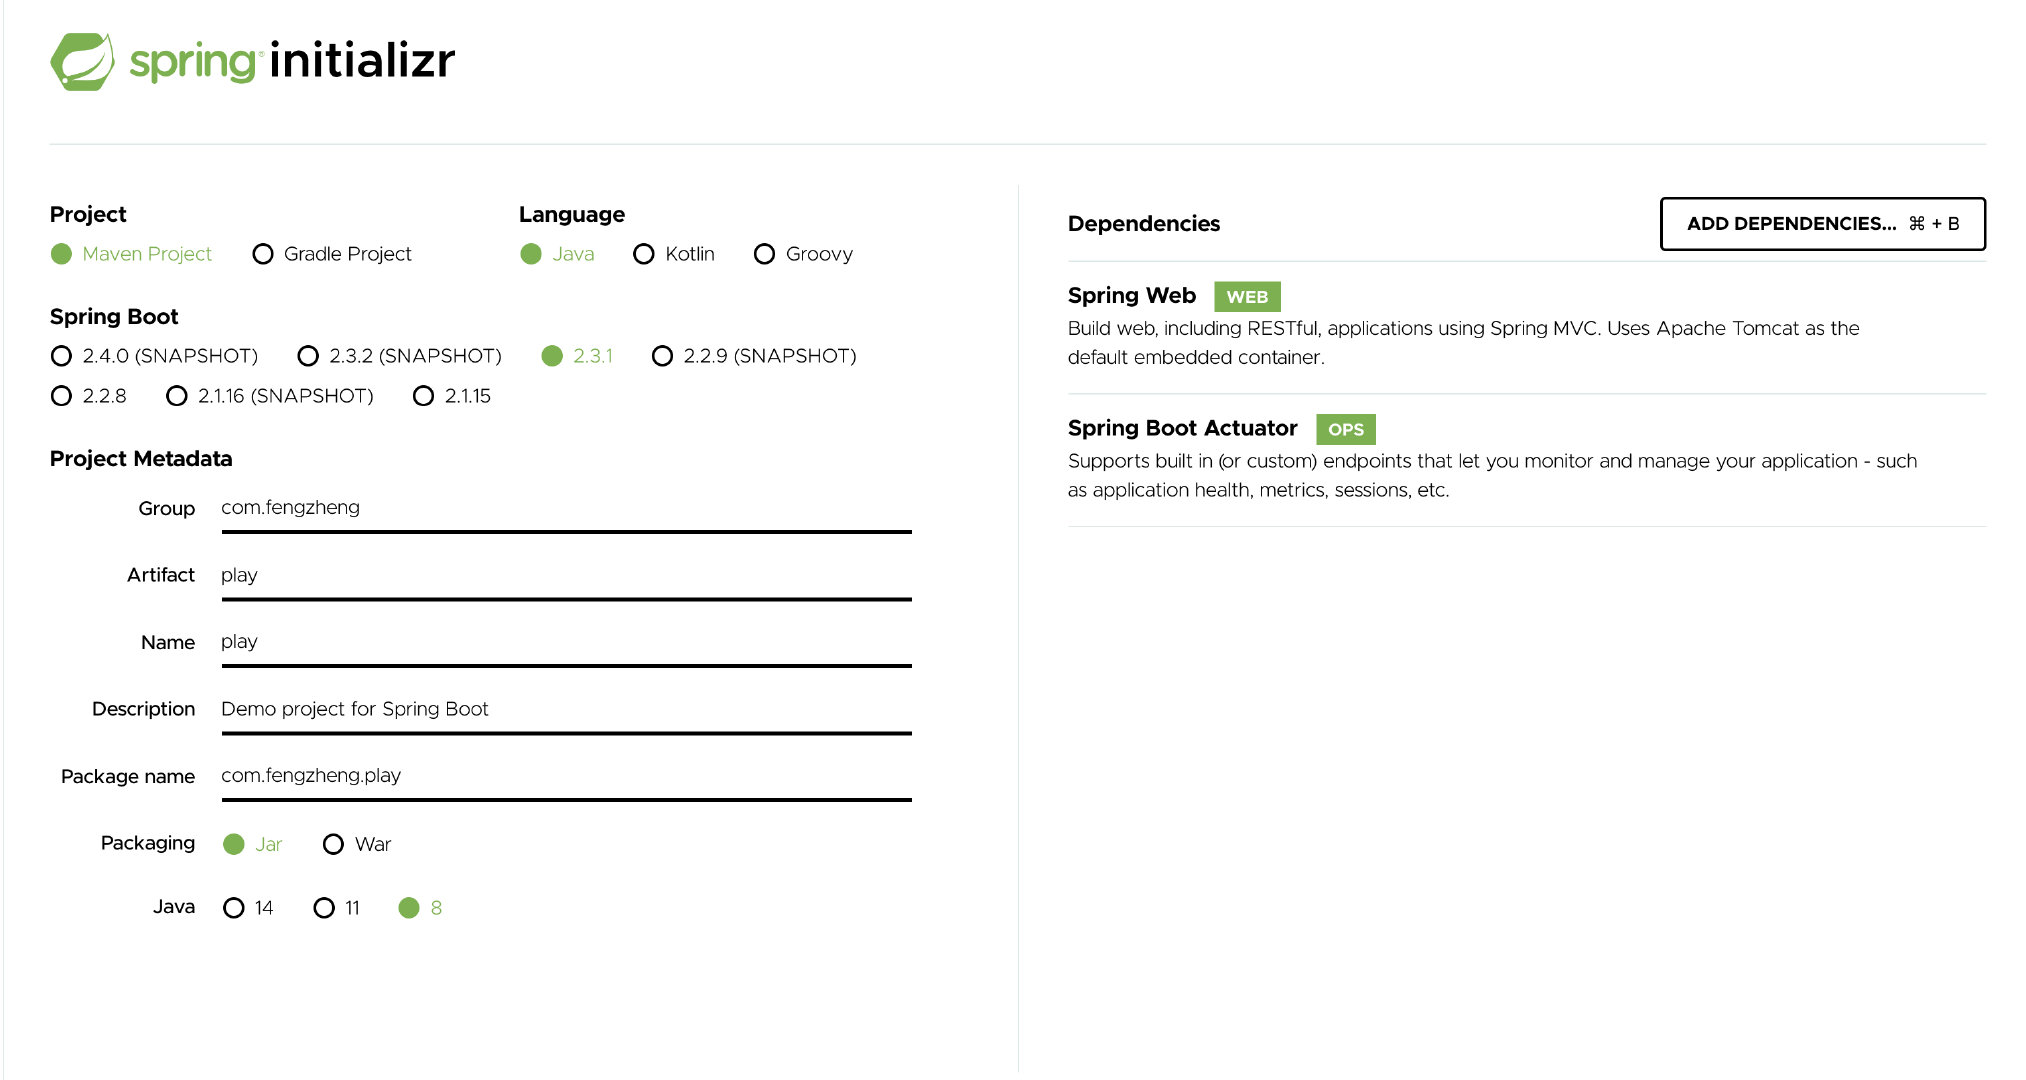This screenshot has width=2026, height=1080.
Task: Click into the Artifact text field
Action: click(x=565, y=575)
